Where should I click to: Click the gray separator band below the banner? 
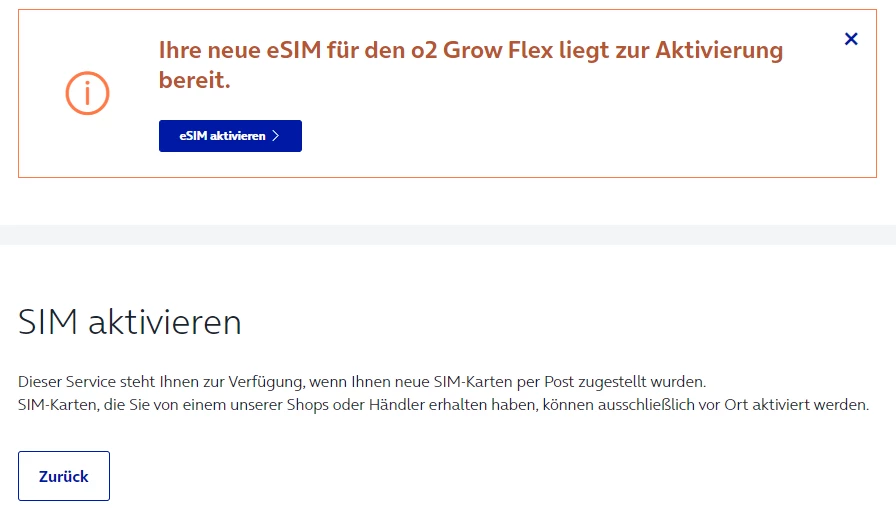[x=448, y=235]
